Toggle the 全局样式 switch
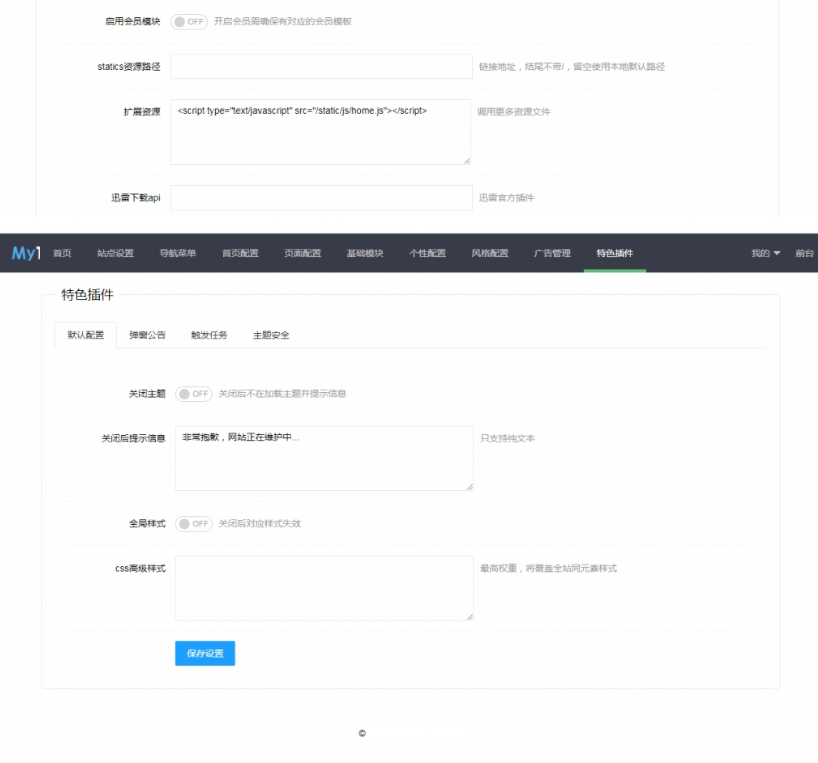This screenshot has height=763, width=818. tap(194, 524)
